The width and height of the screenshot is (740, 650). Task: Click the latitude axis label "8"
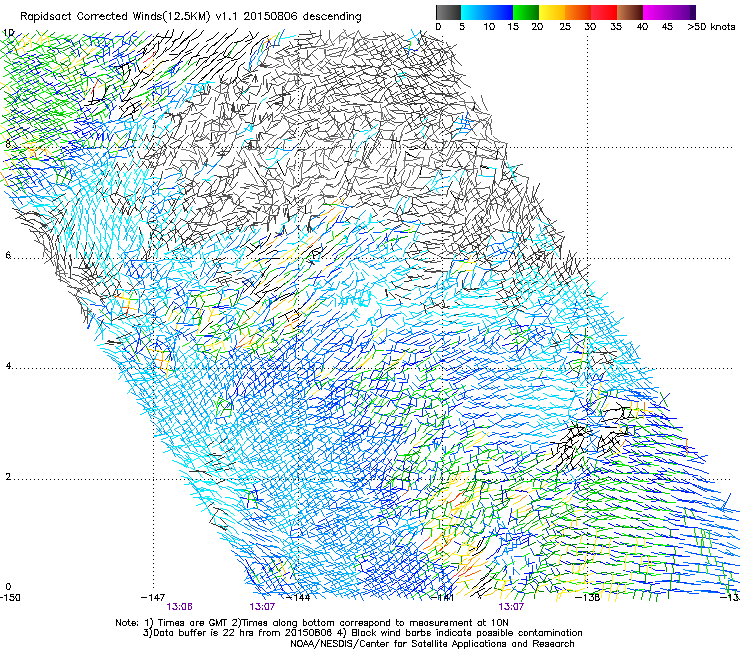point(8,144)
